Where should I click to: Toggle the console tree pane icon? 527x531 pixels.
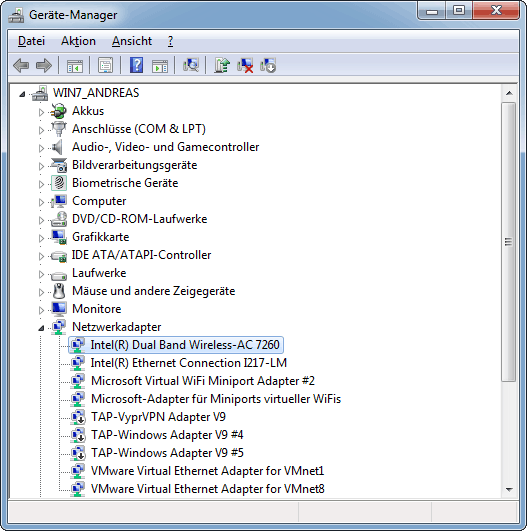point(75,65)
